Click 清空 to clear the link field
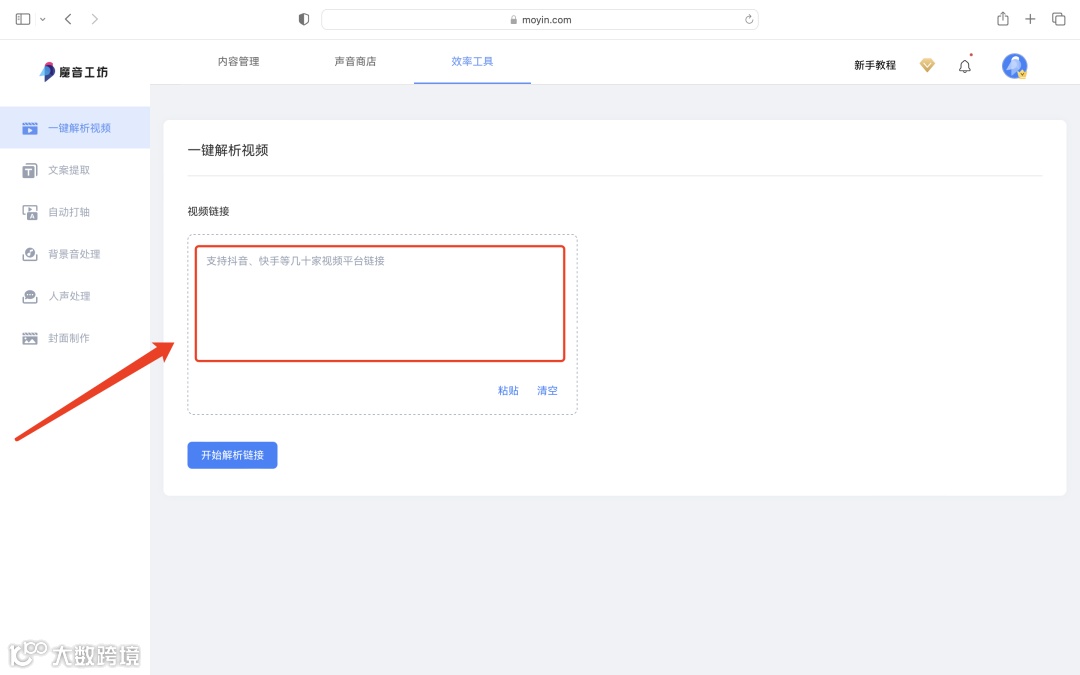Image resolution: width=1080 pixels, height=675 pixels. point(547,390)
